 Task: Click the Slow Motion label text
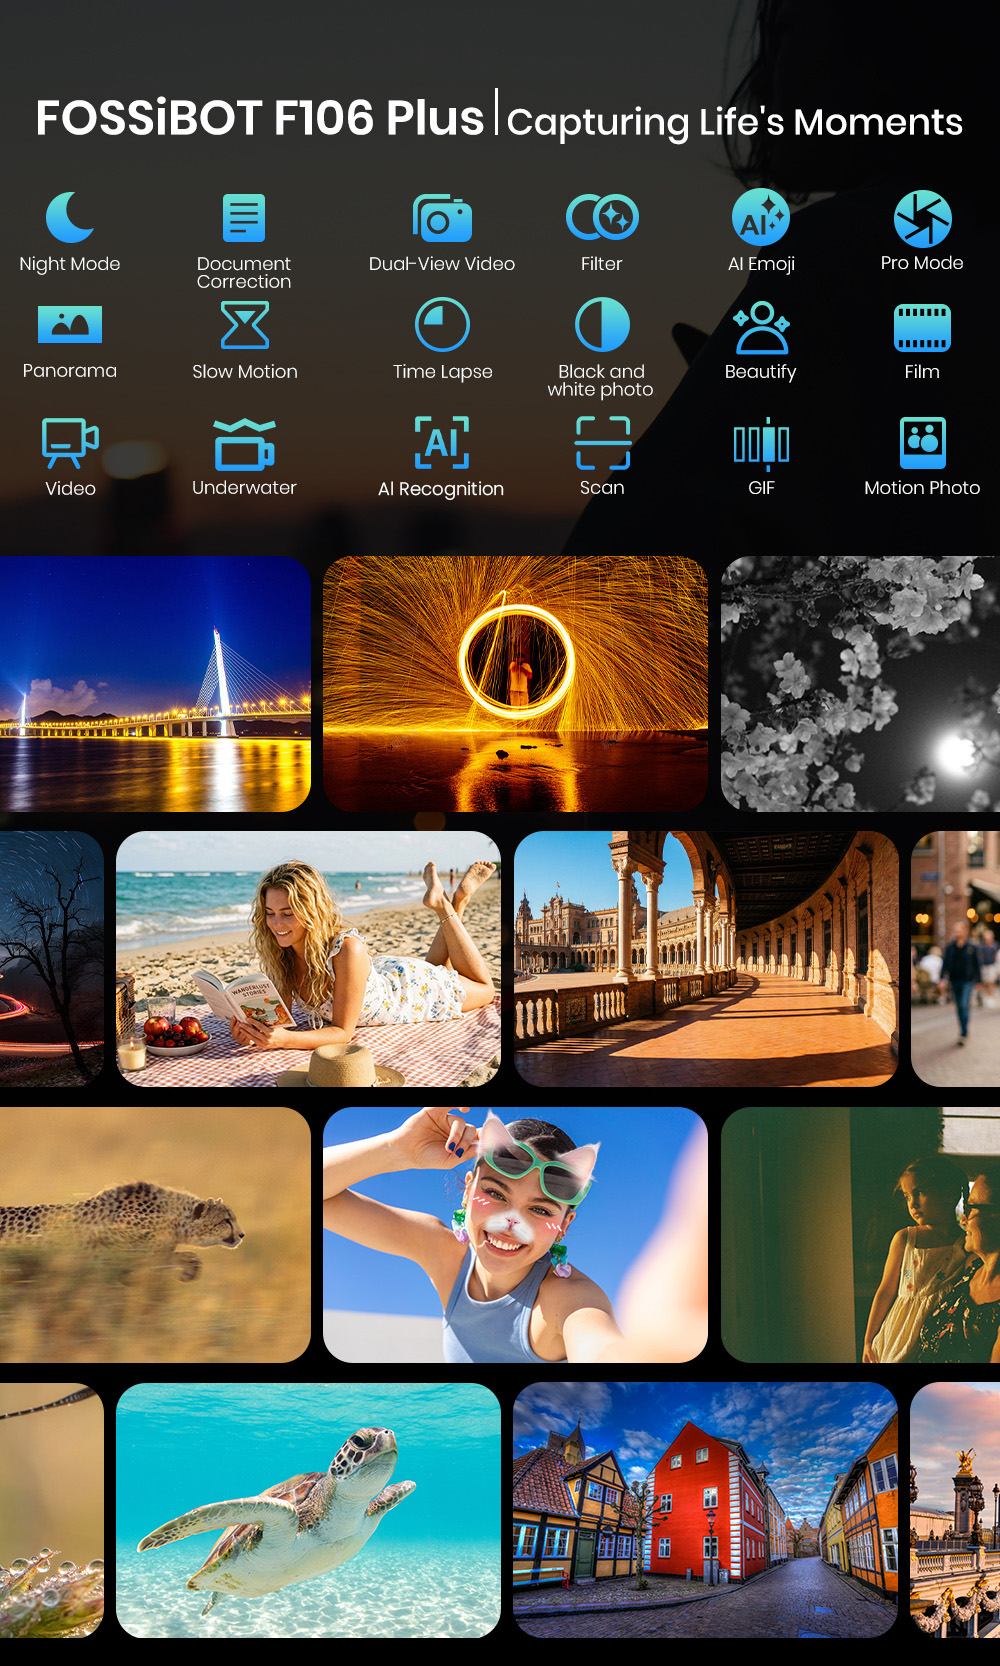(245, 372)
